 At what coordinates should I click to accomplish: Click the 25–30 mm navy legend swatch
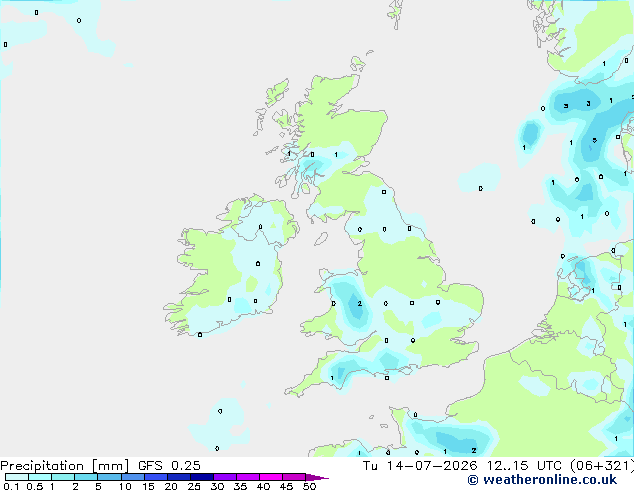coord(201,477)
